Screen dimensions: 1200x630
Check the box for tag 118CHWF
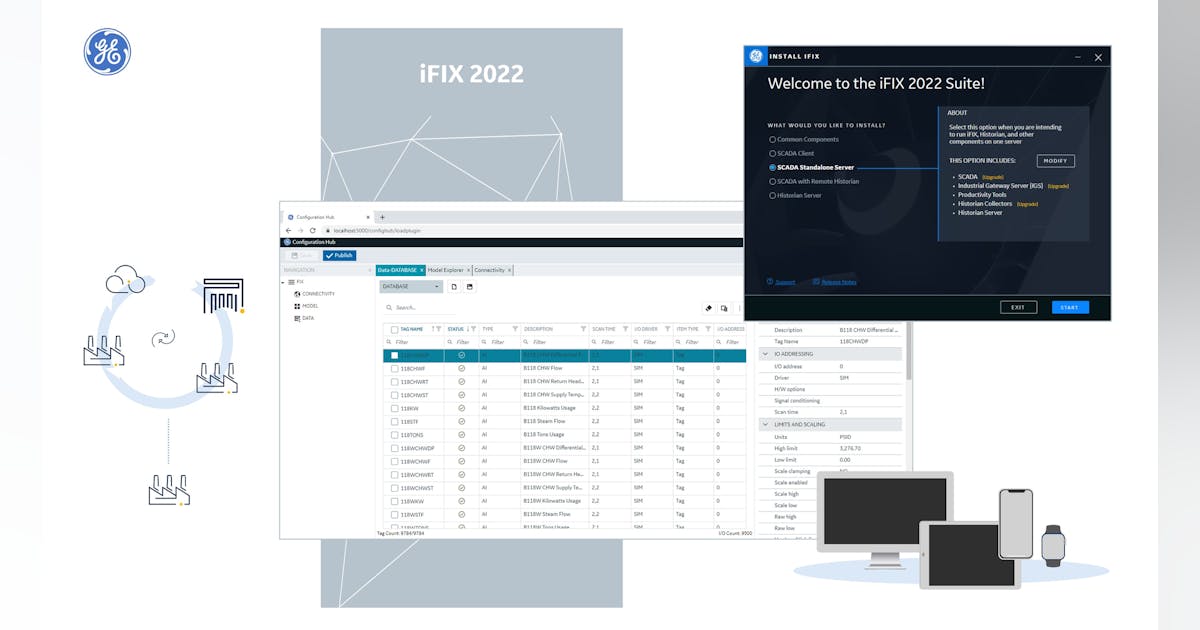pos(395,368)
